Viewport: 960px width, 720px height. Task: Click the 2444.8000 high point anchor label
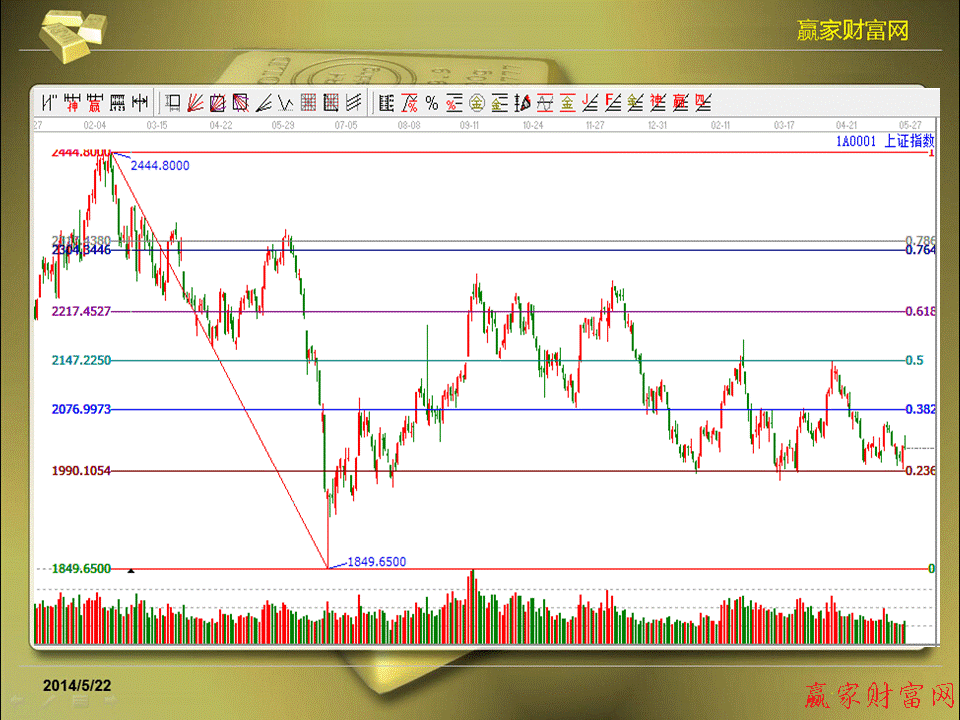(x=160, y=166)
